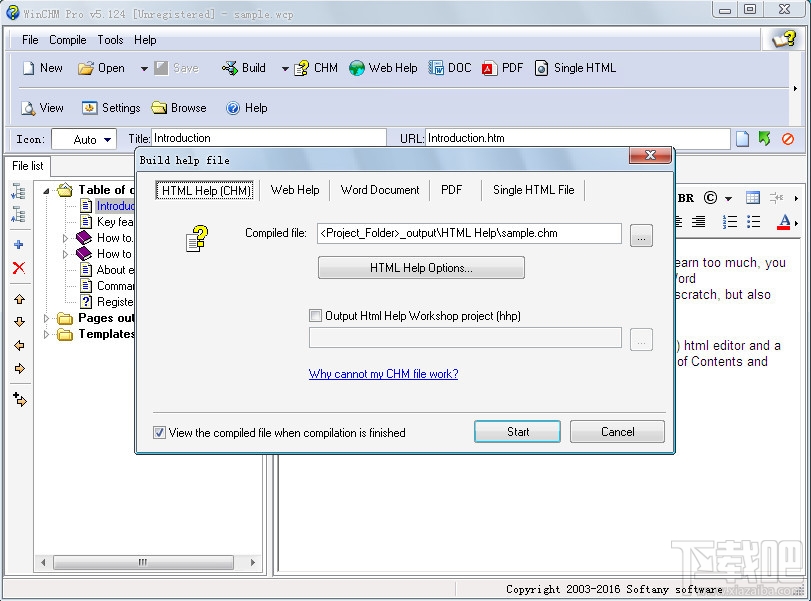This screenshot has height=601, width=811.
Task: Click in the Title Introduction field
Action: point(269,138)
